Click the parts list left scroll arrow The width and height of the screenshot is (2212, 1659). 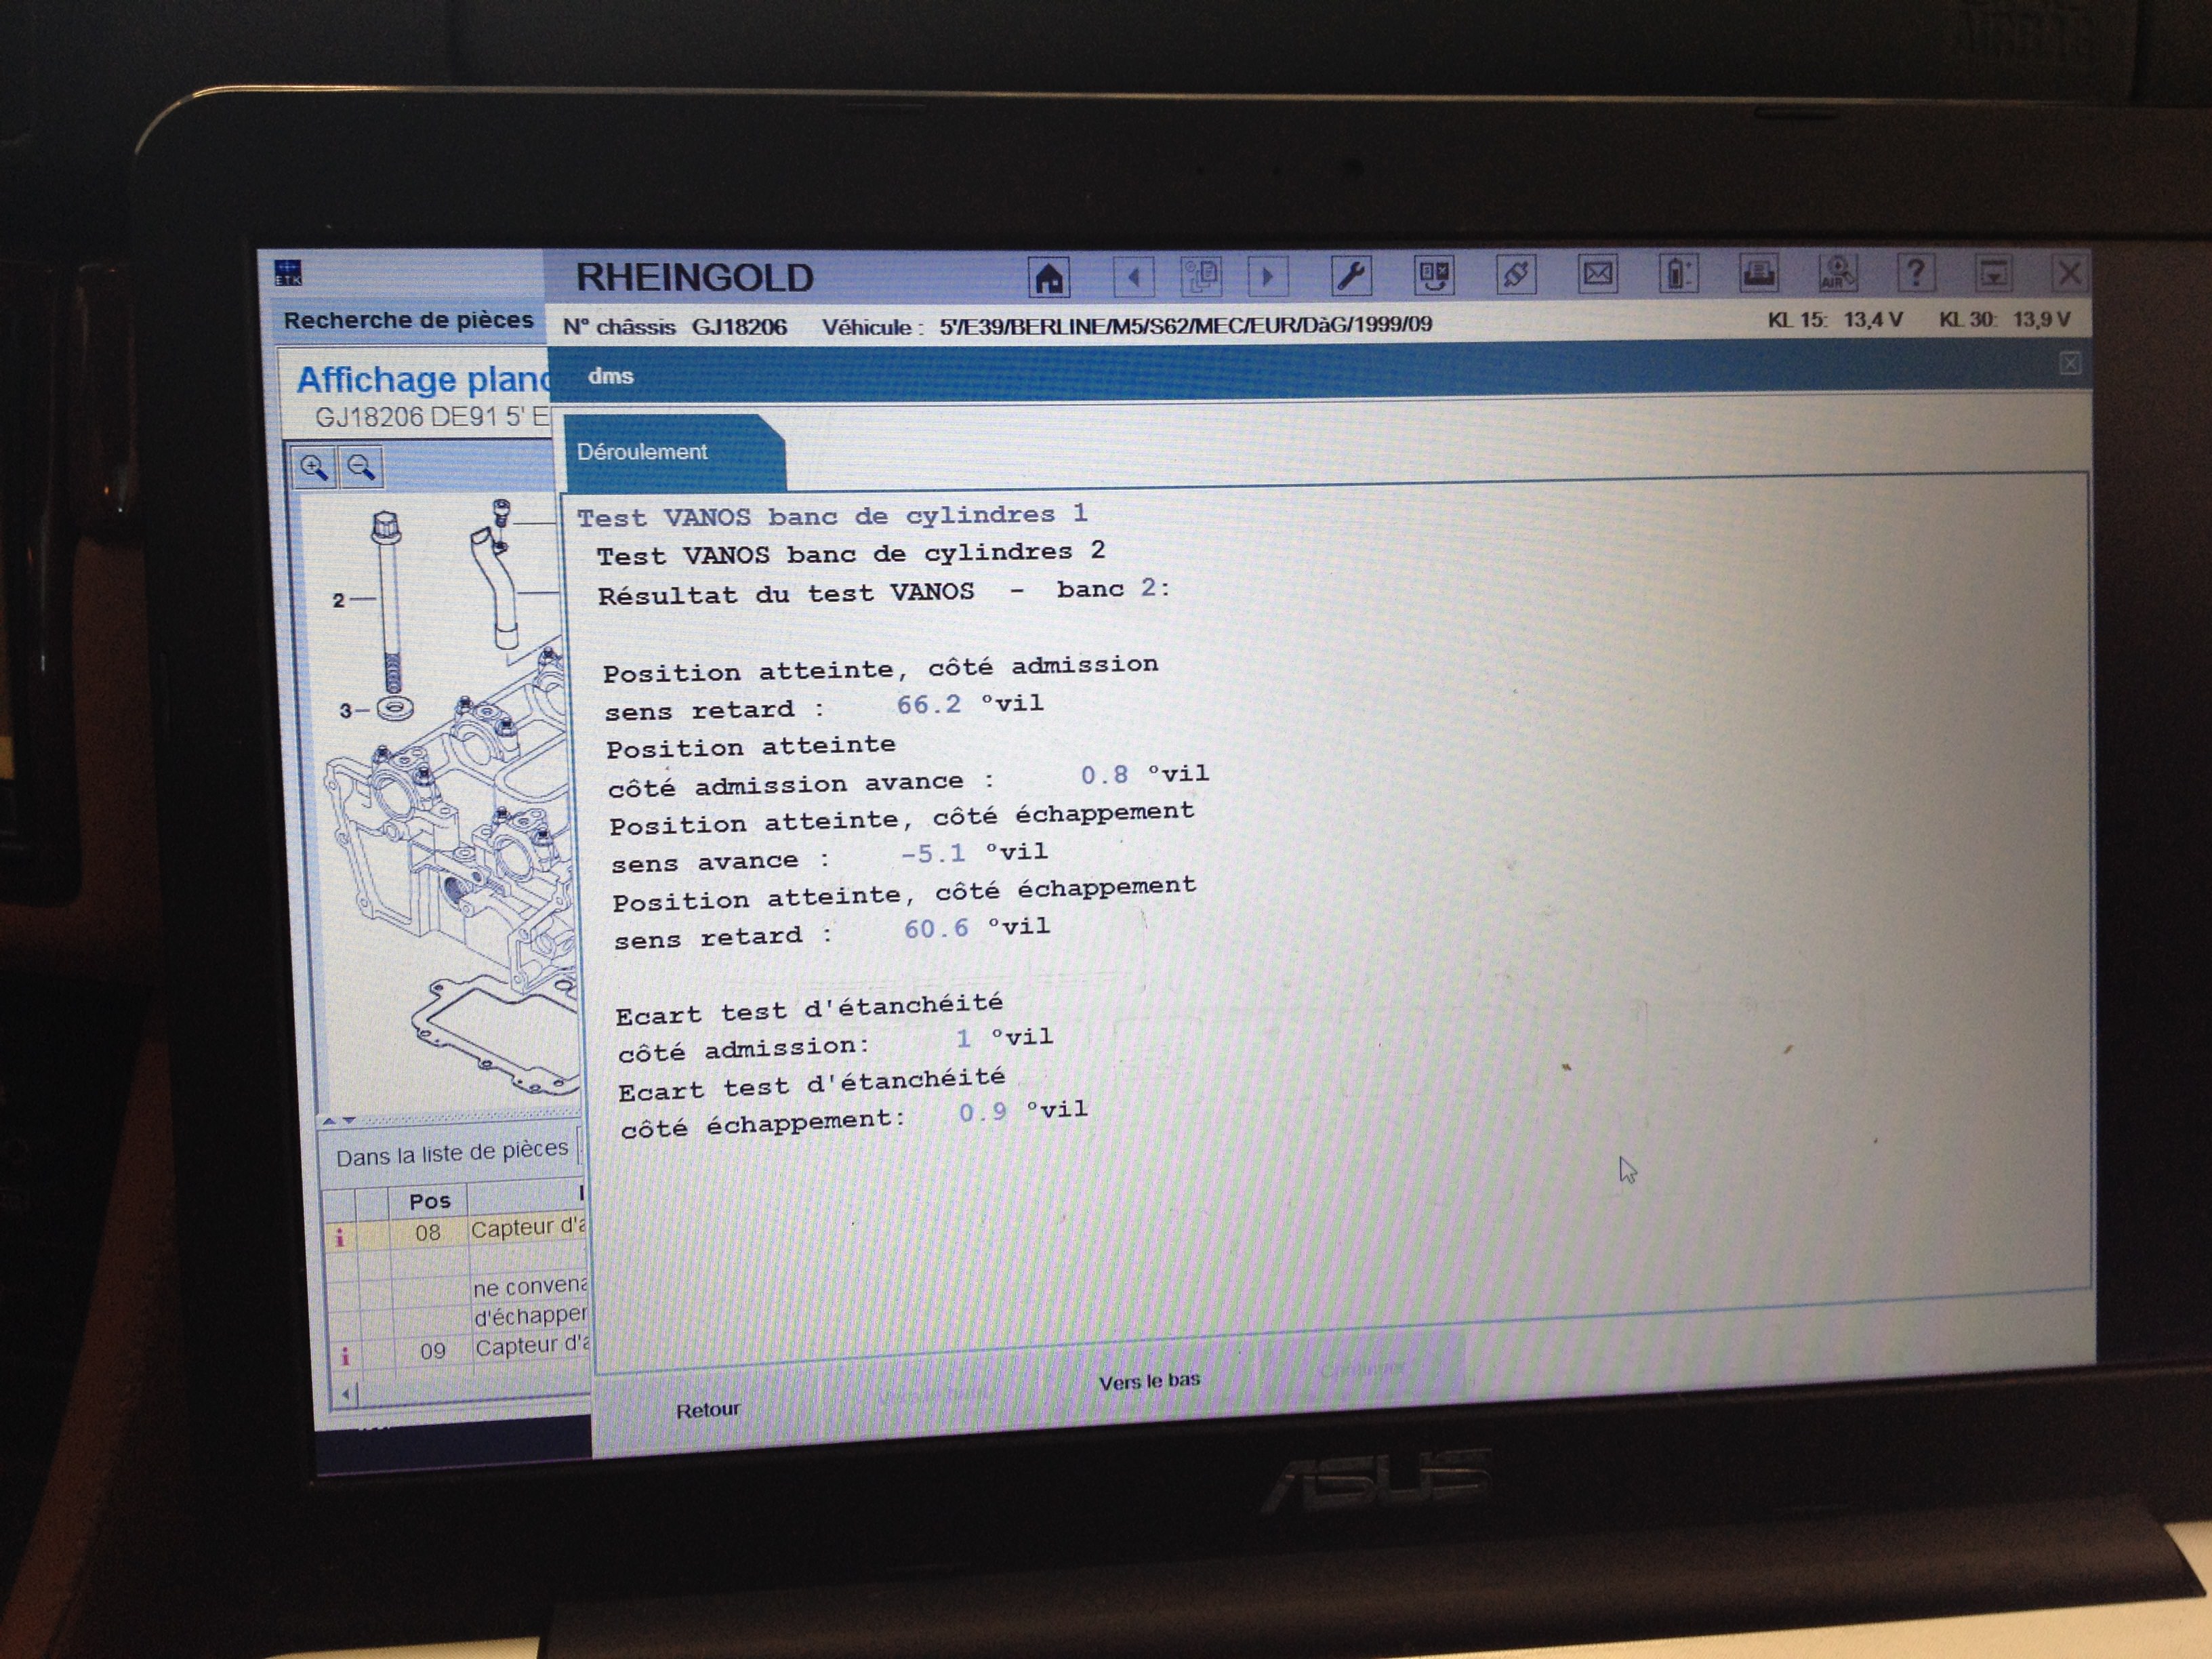point(346,1393)
